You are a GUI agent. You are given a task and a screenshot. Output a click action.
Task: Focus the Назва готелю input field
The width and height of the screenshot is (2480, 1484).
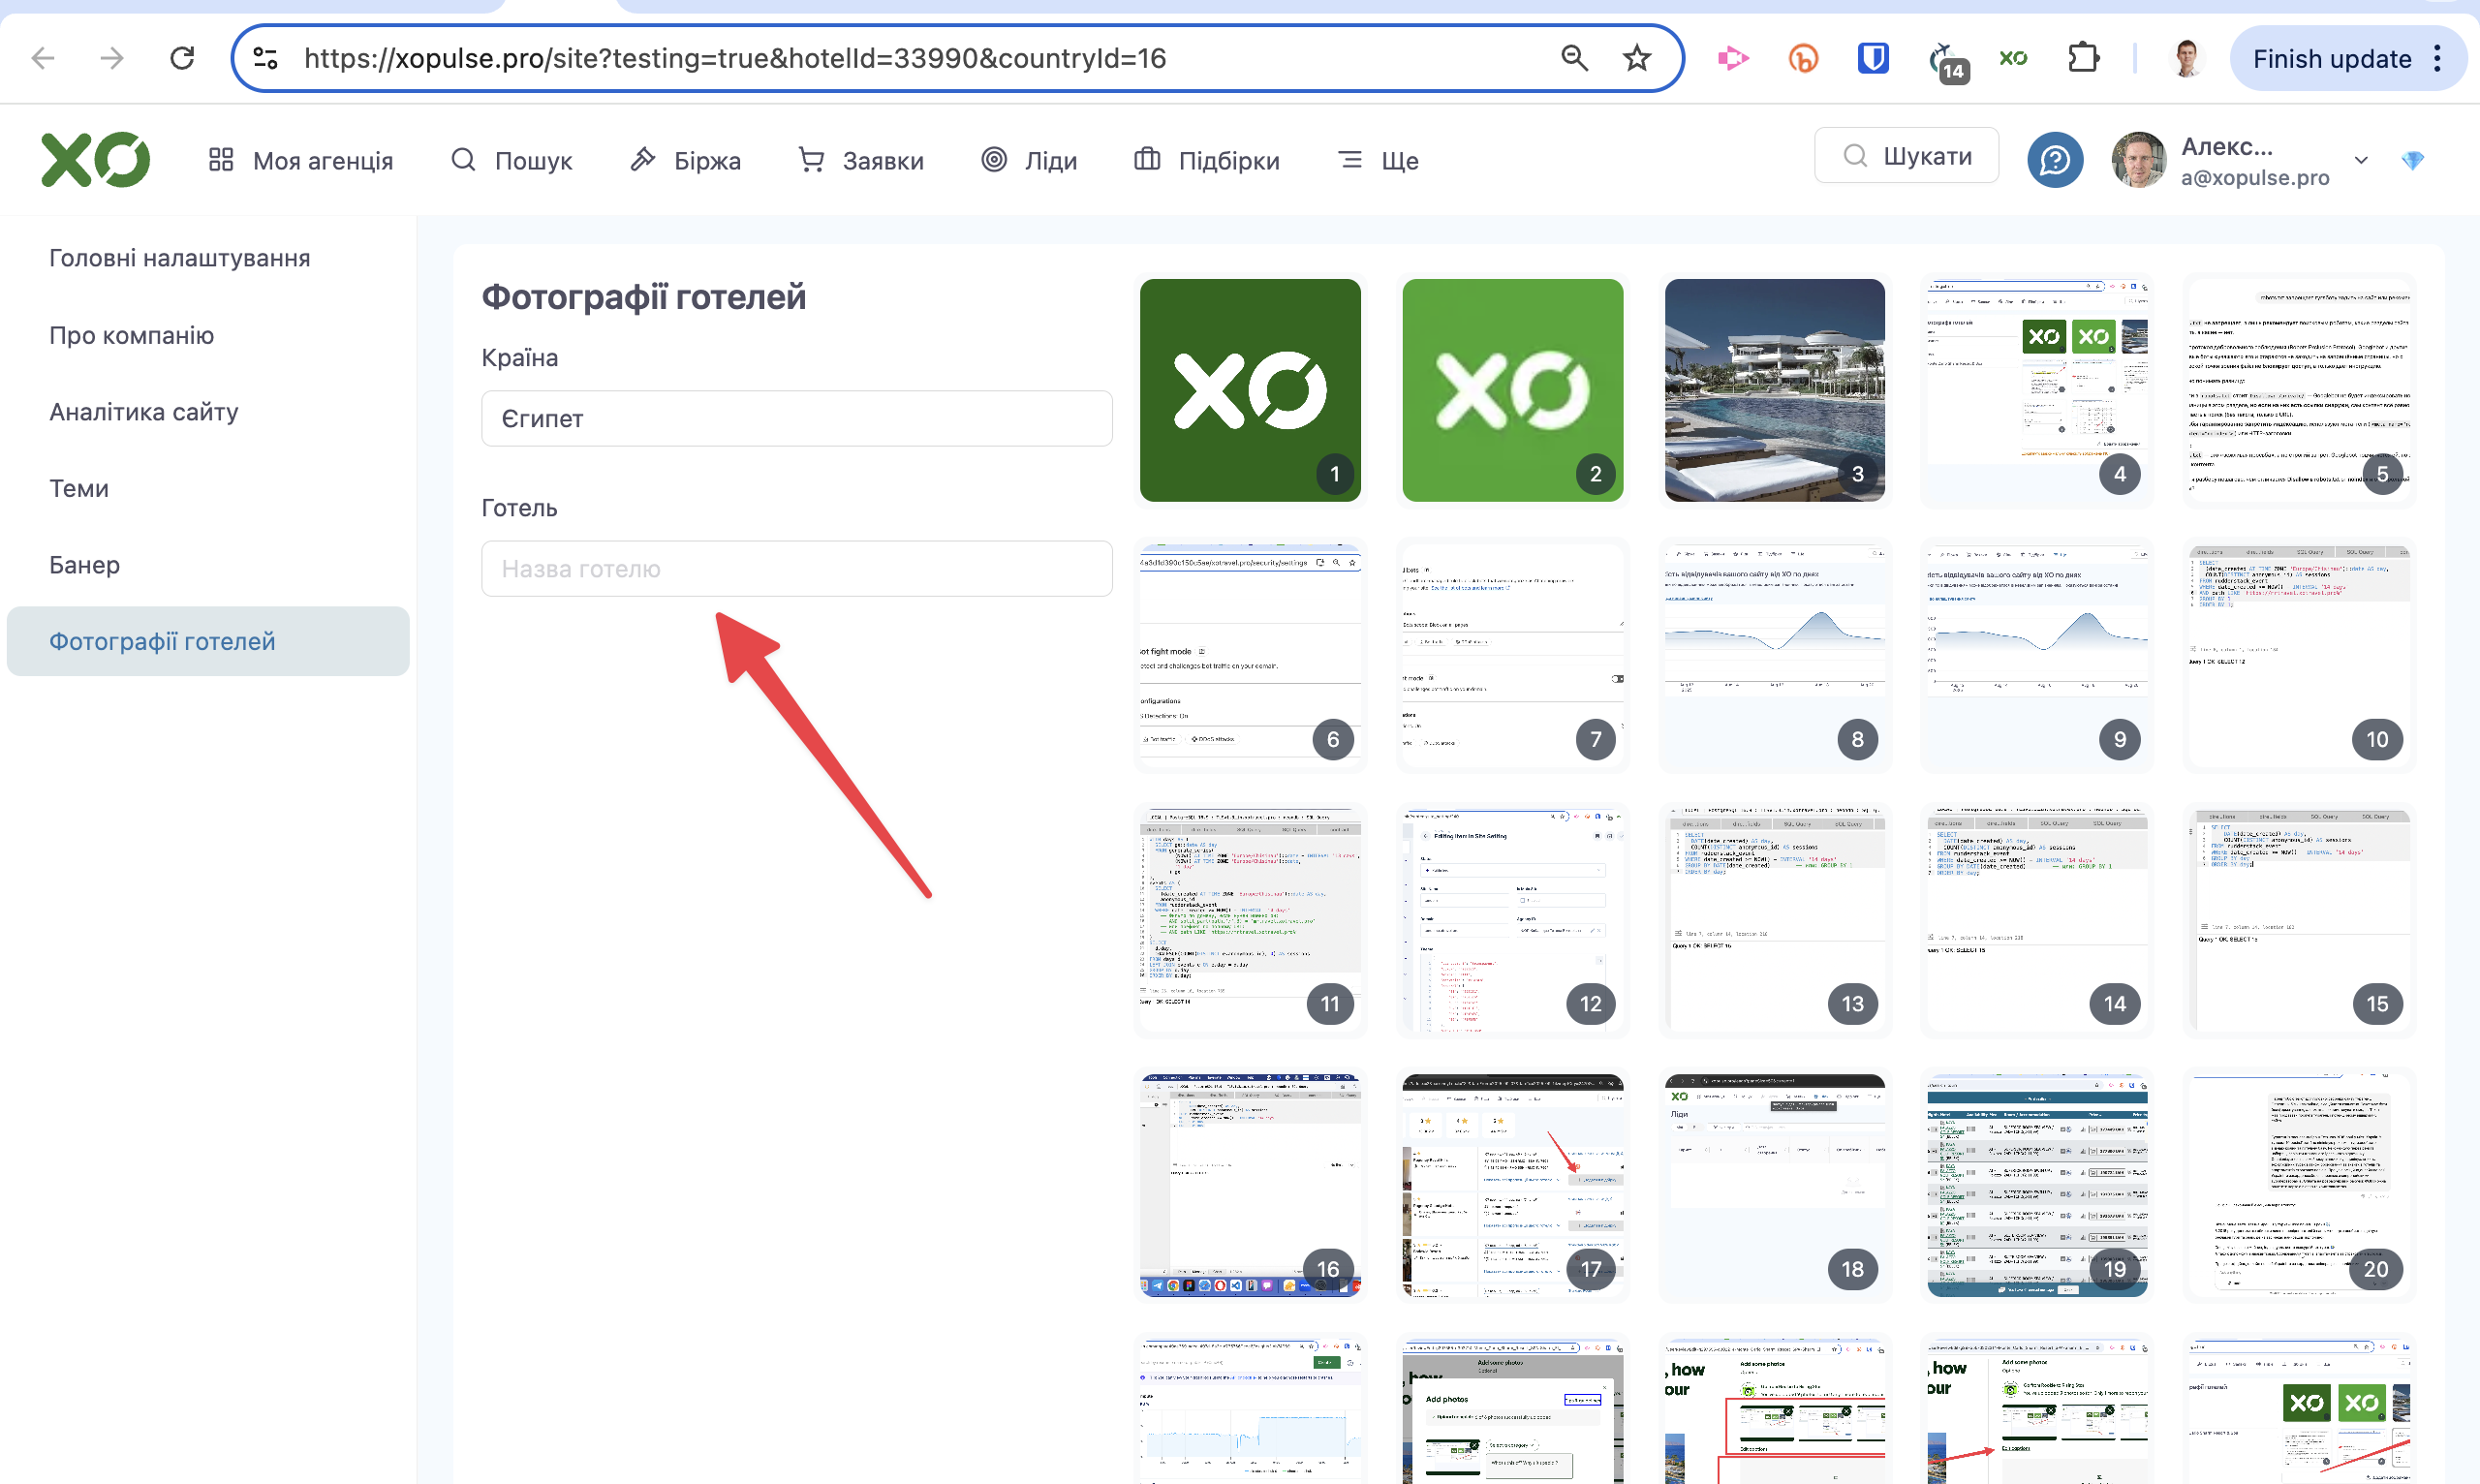coord(796,569)
